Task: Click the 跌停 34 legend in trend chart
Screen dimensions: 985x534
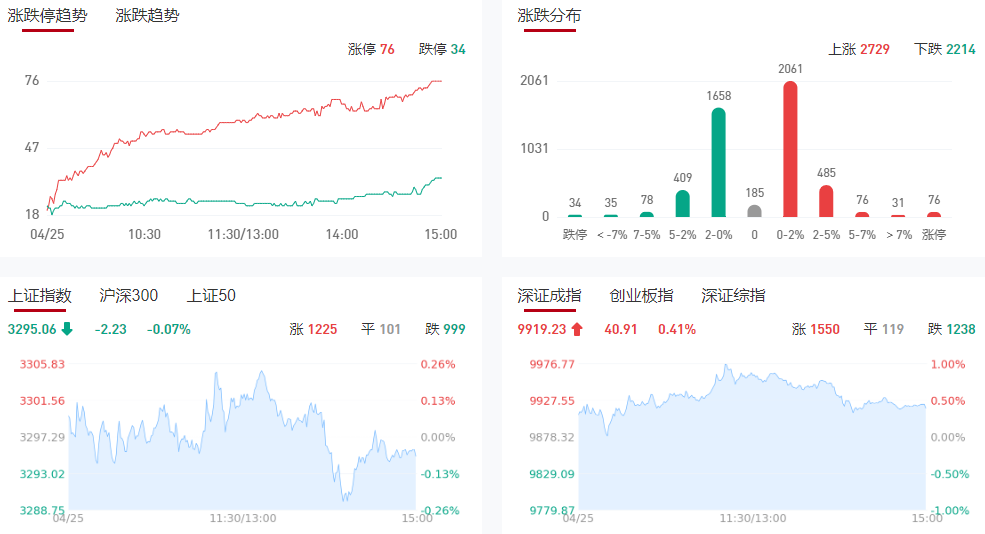Action: (x=442, y=49)
